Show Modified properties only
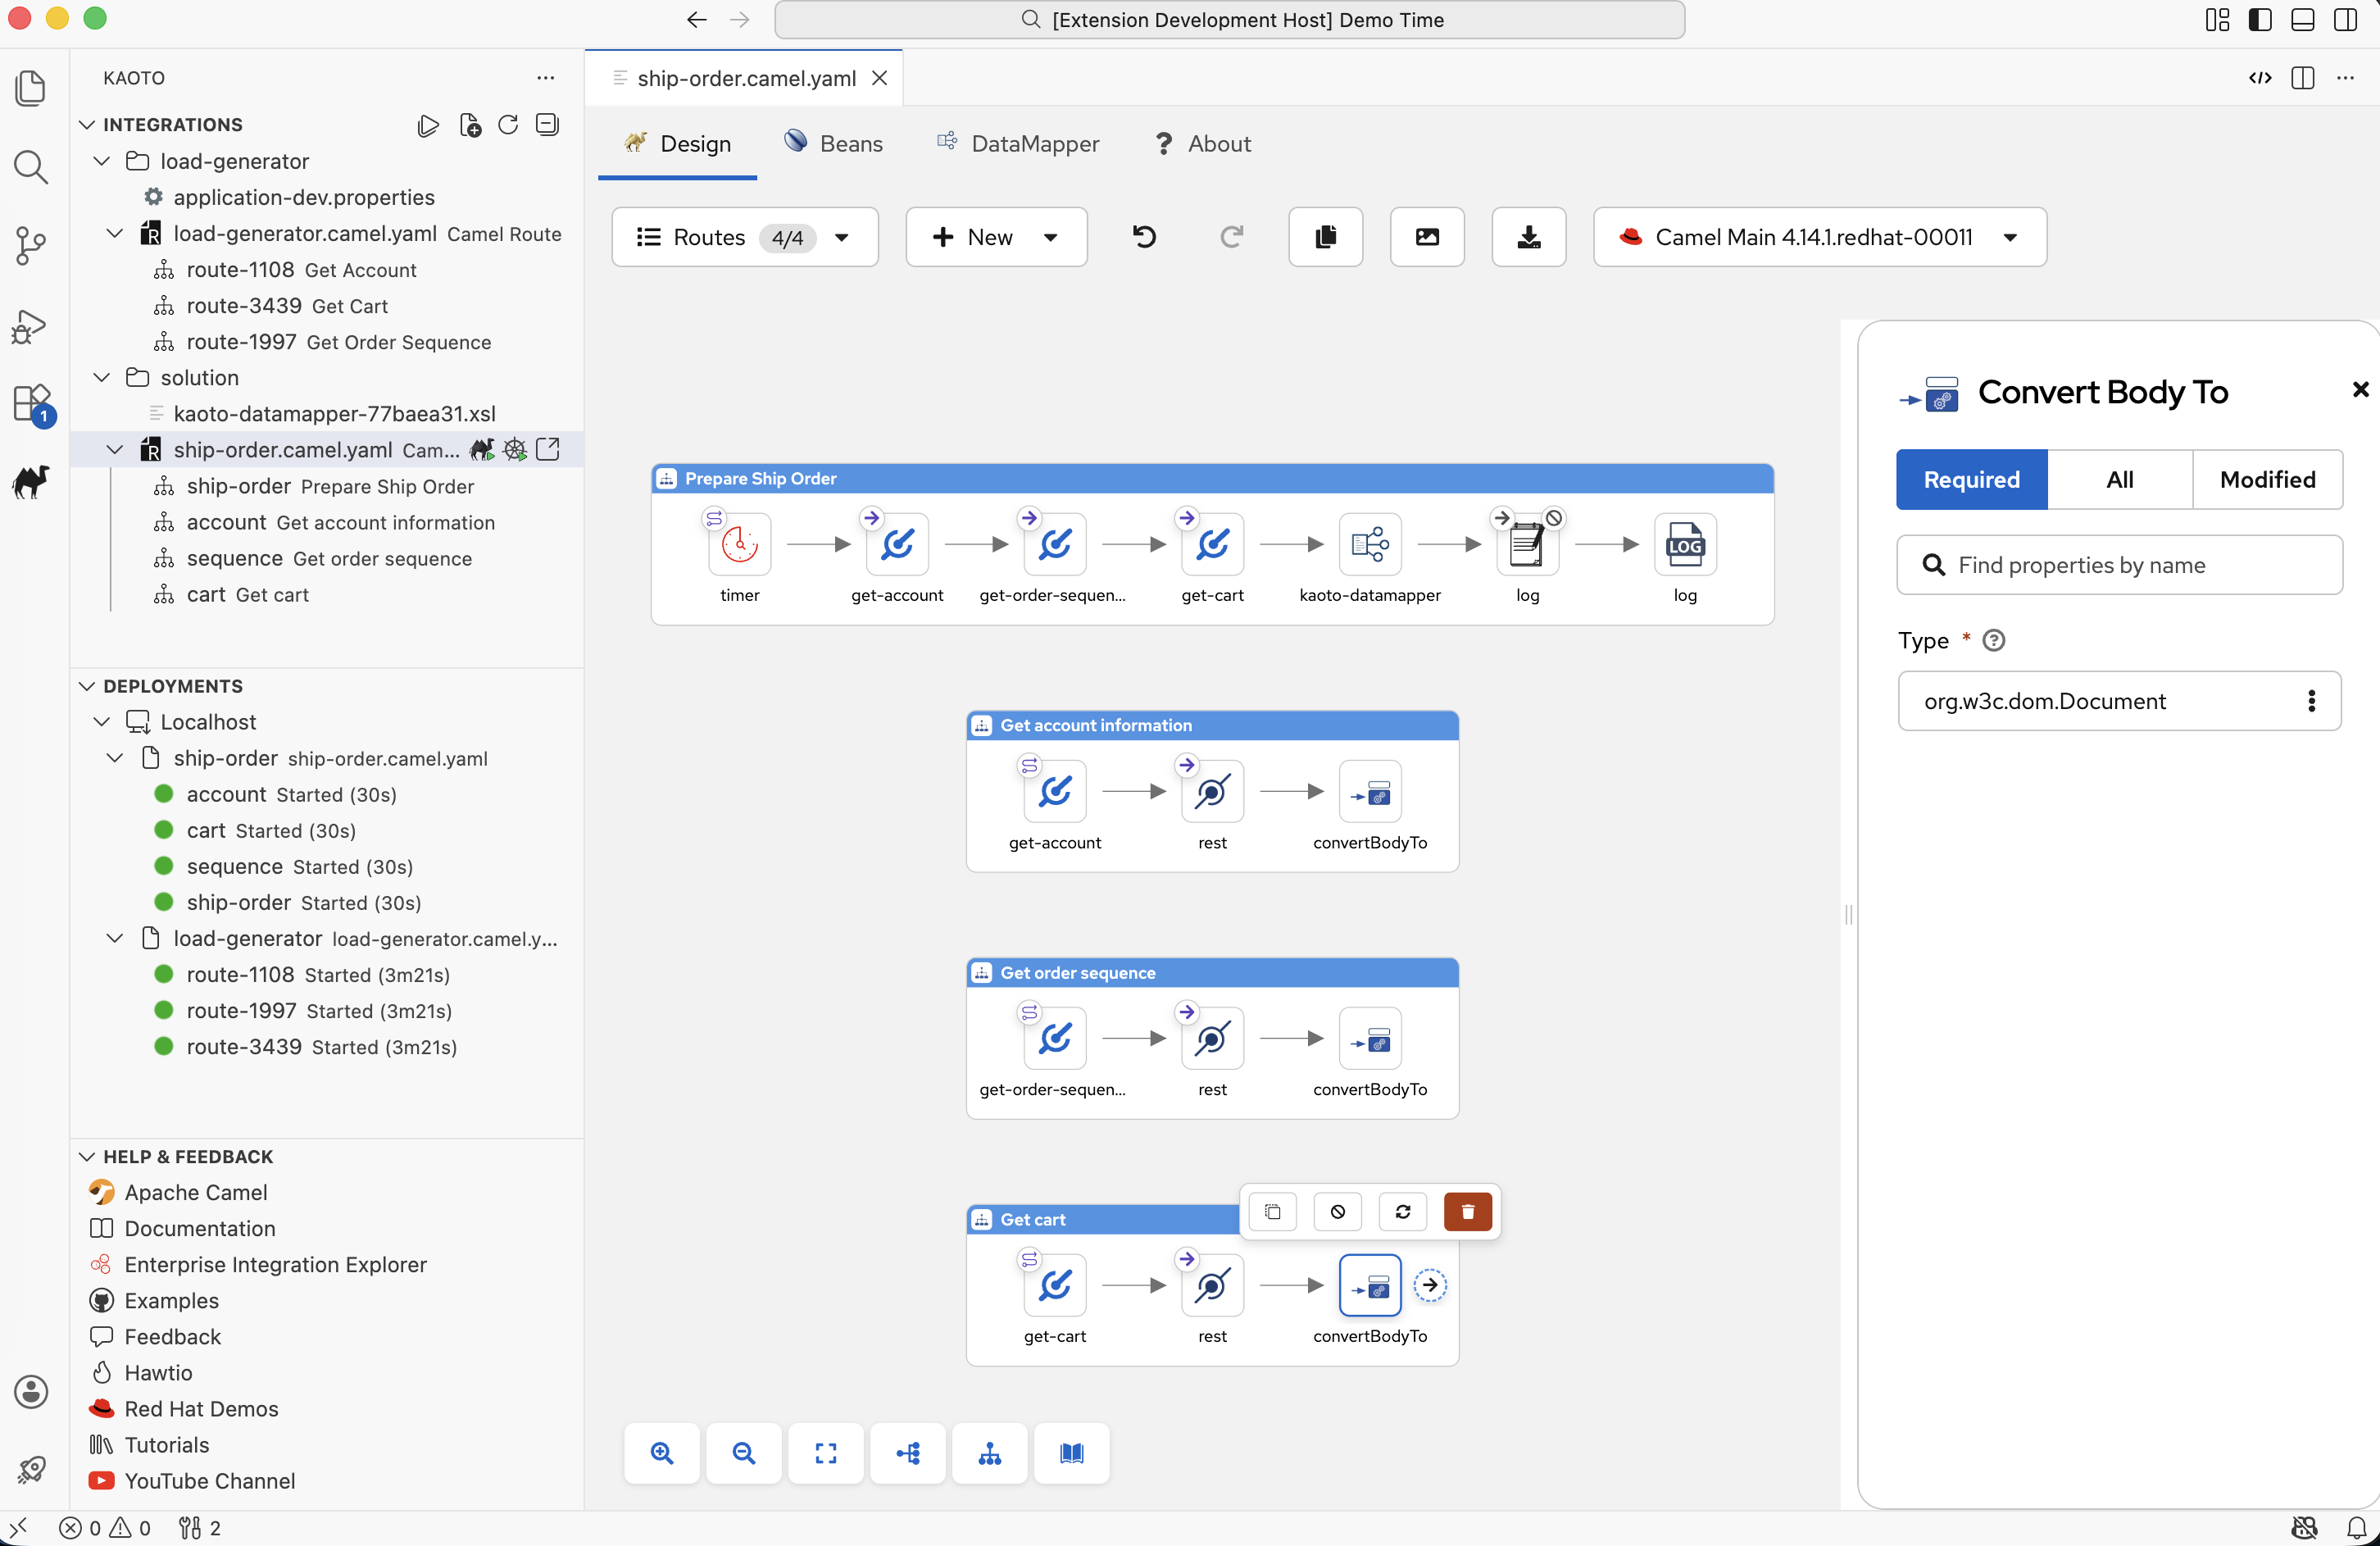 click(2267, 480)
